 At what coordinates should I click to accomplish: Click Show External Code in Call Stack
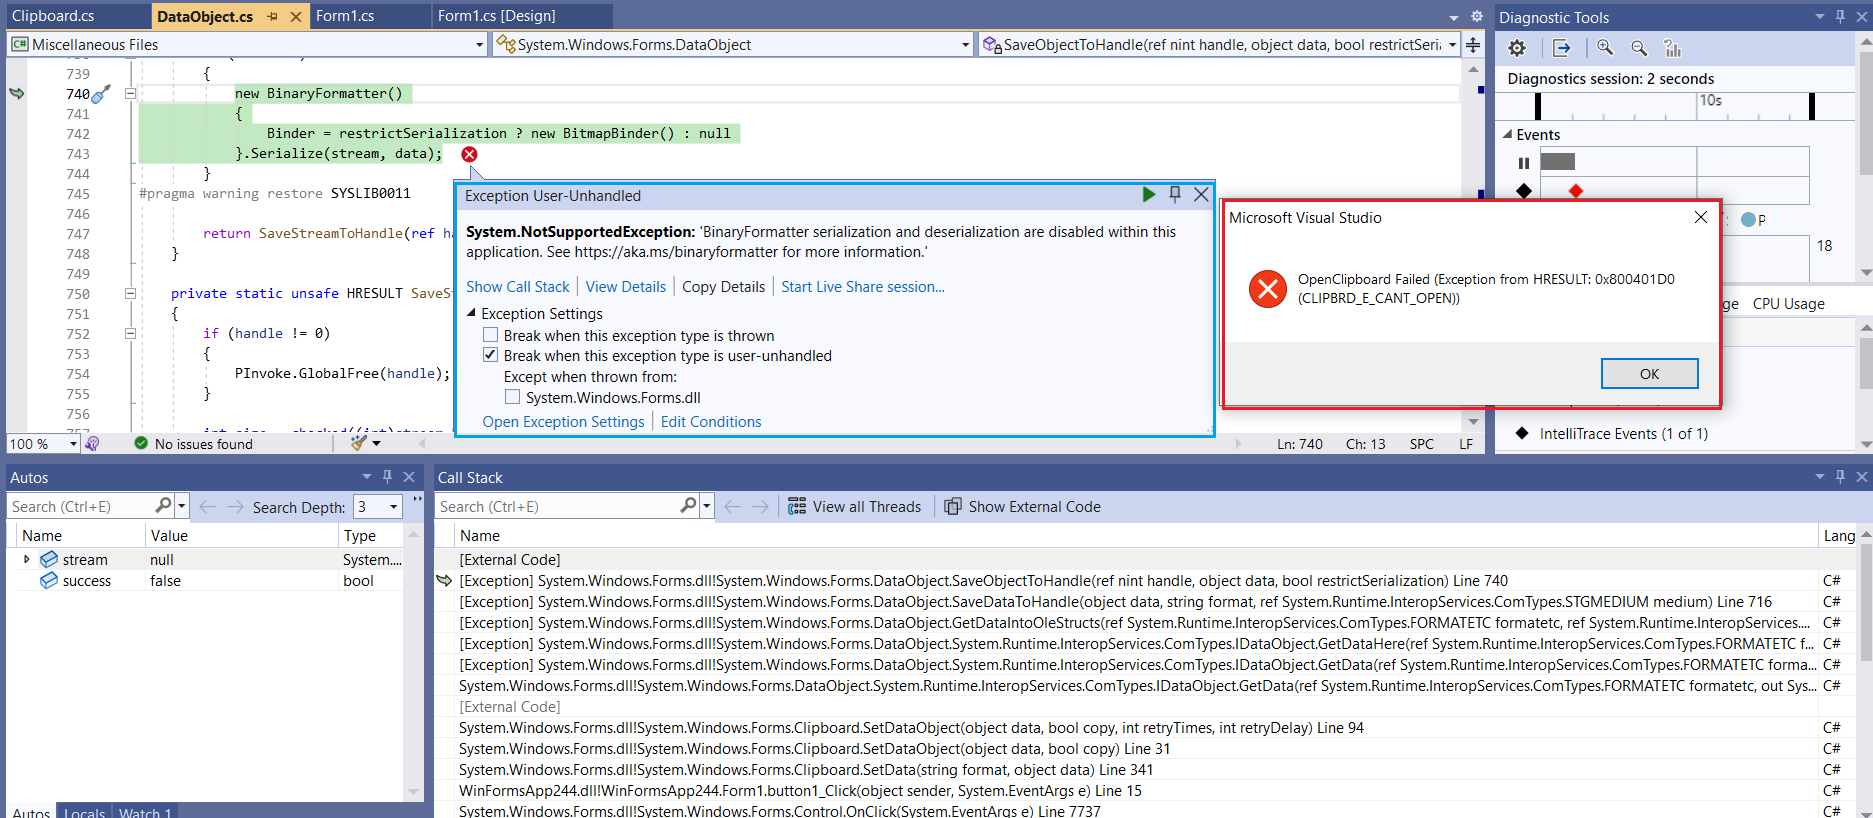[1022, 507]
